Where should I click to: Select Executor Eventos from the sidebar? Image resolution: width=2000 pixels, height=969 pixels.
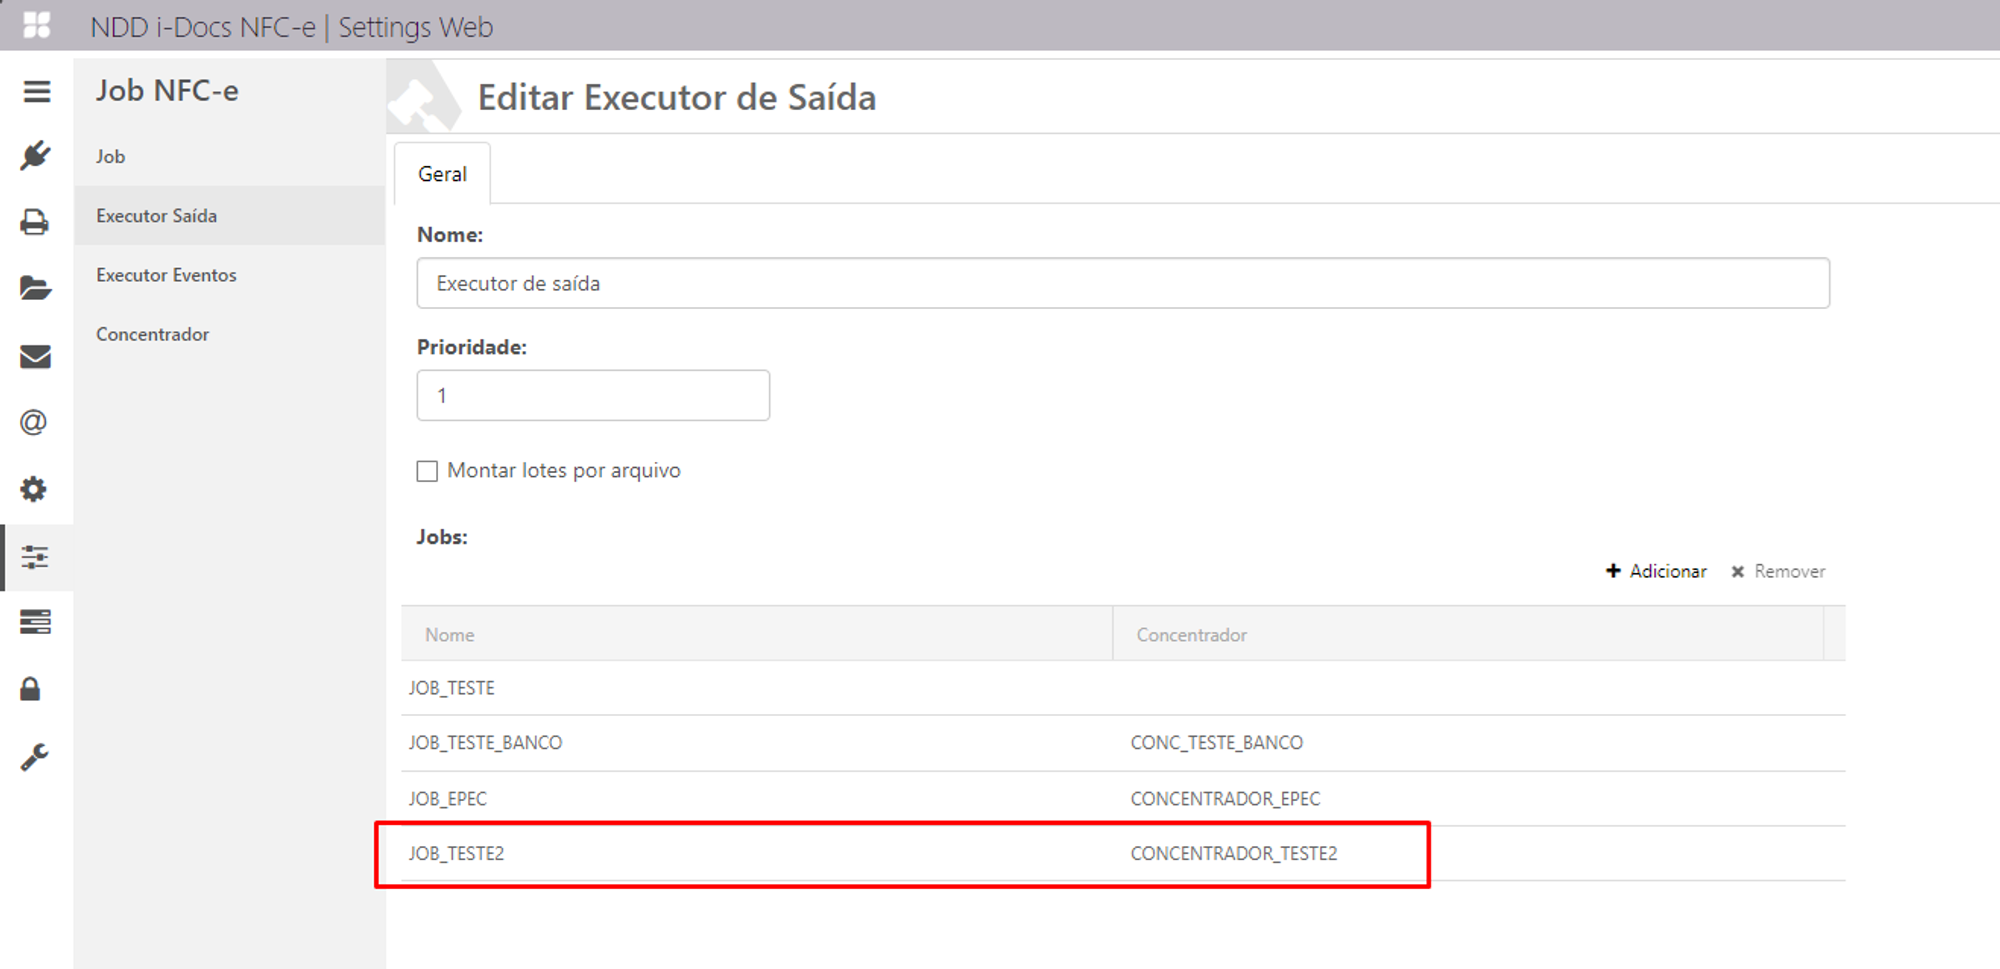(x=166, y=275)
